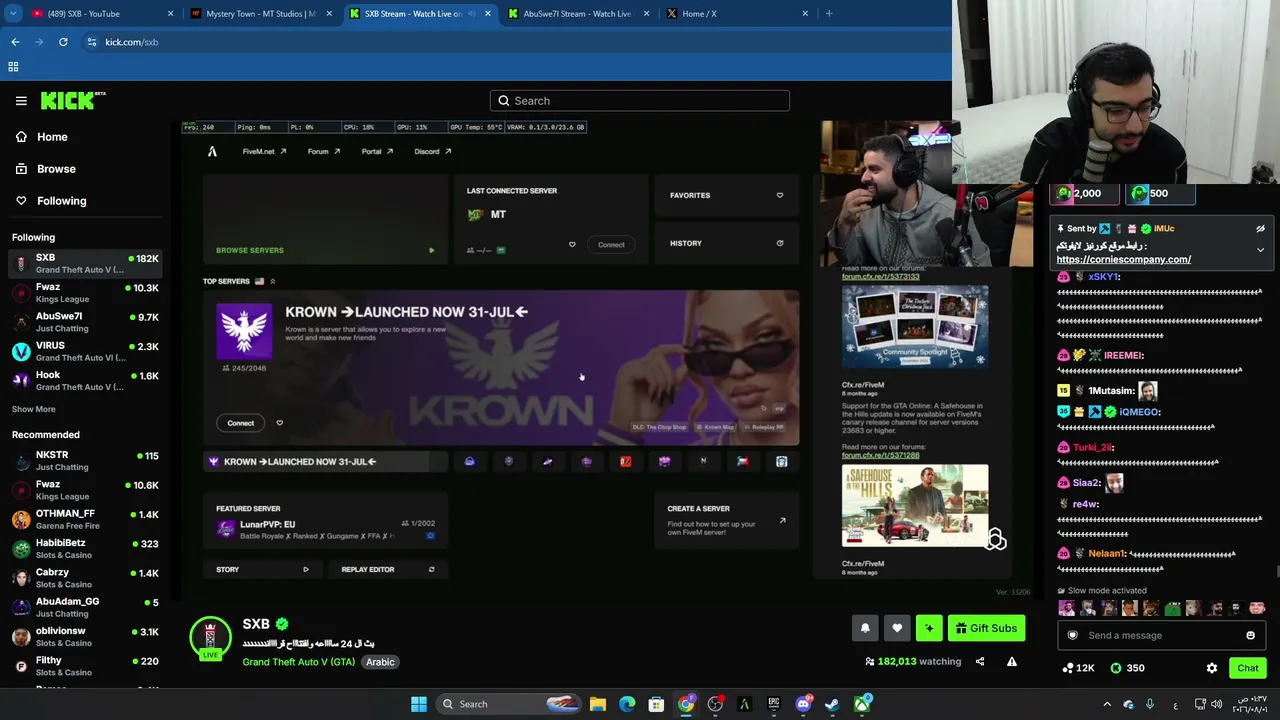The image size is (1280, 720).
Task: Click the Gift Subs button
Action: click(x=985, y=628)
